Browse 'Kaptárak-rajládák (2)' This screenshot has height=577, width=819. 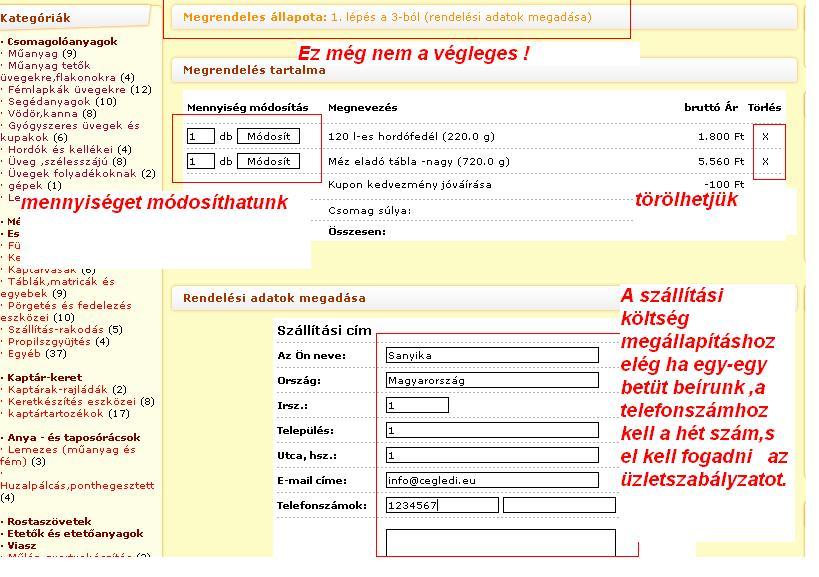[x=67, y=389]
